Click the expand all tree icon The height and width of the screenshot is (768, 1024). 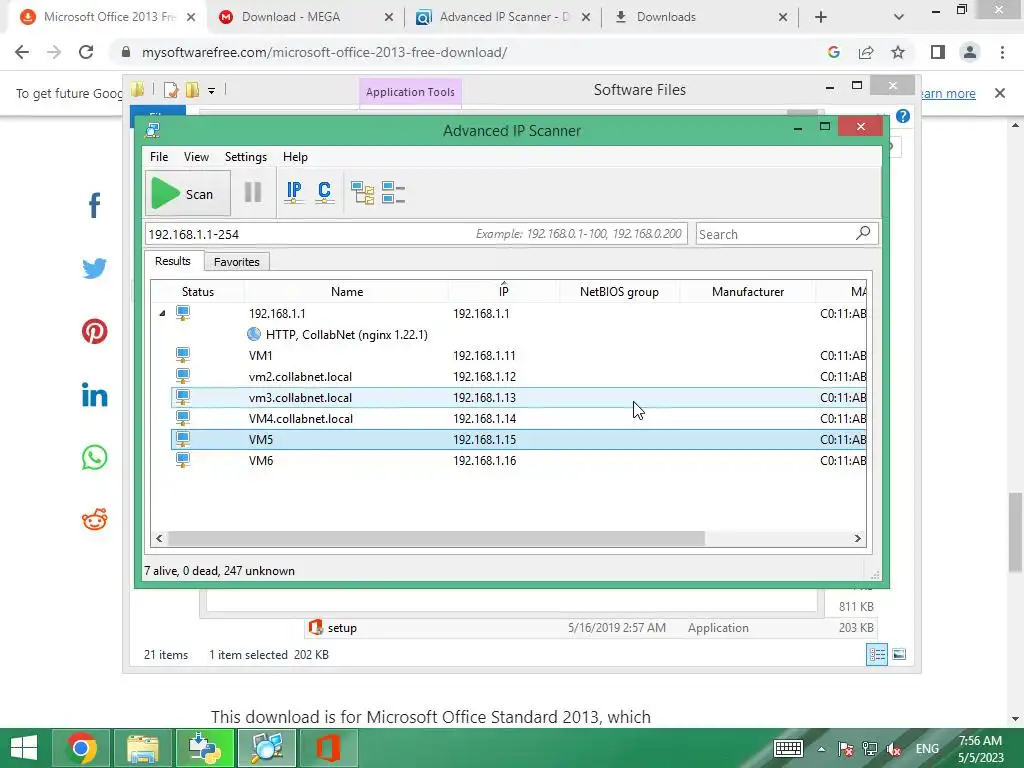point(362,193)
